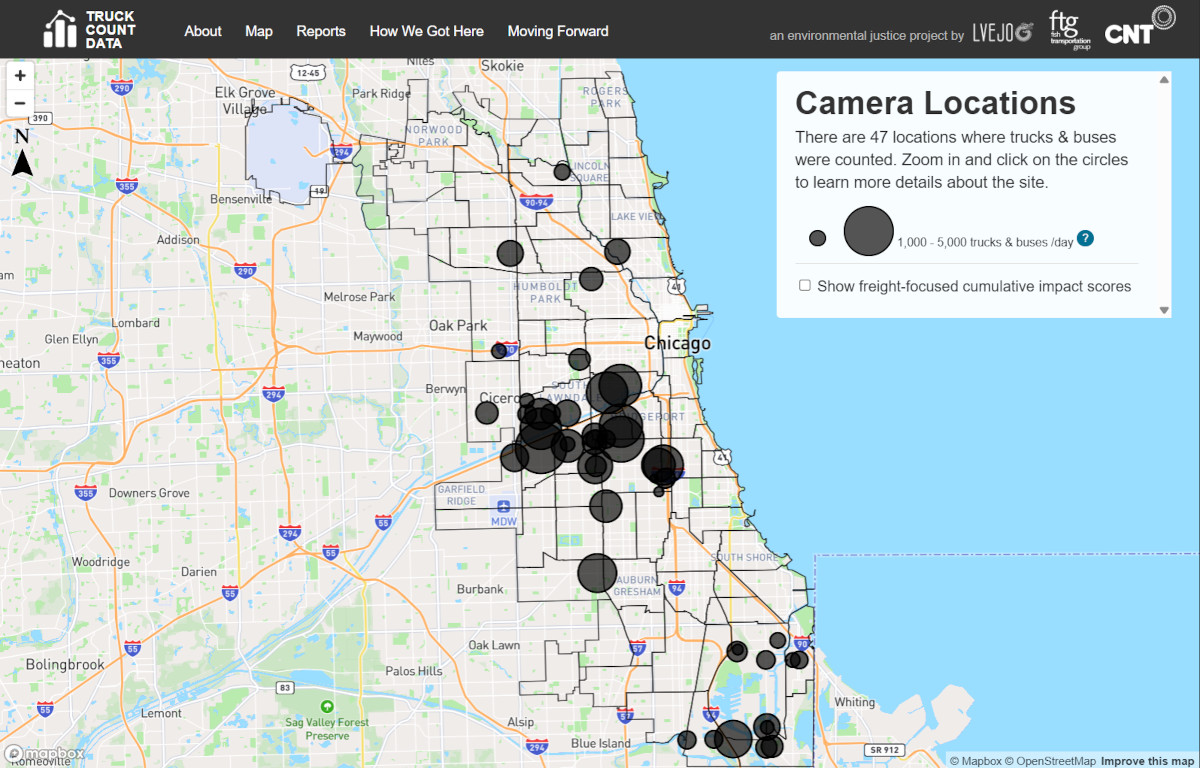
Task: Click the camera circle in Lincoln Square
Action: (x=562, y=171)
